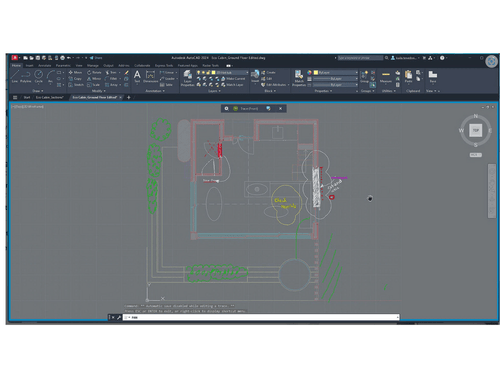Click the ViewCube TOP face
Image resolution: width=500 pixels, height=375 pixels.
coord(476,130)
